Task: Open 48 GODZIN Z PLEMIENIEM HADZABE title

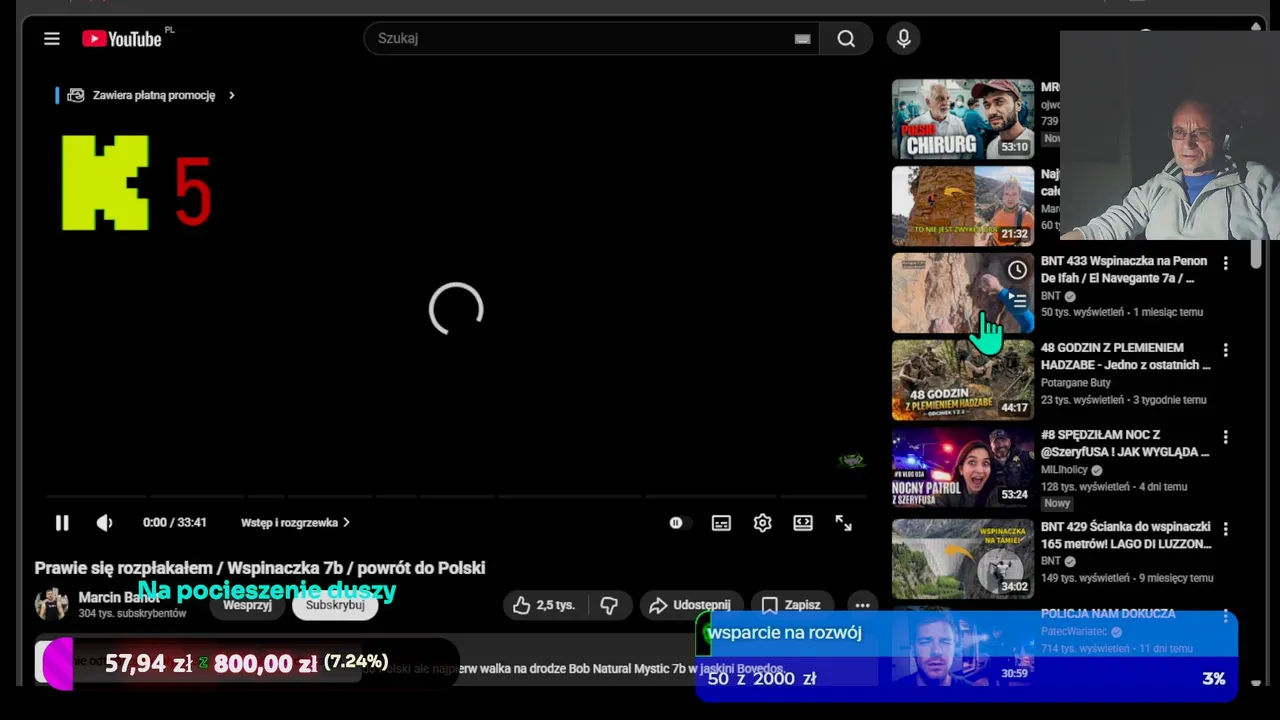Action: pyautogui.click(x=1126, y=356)
